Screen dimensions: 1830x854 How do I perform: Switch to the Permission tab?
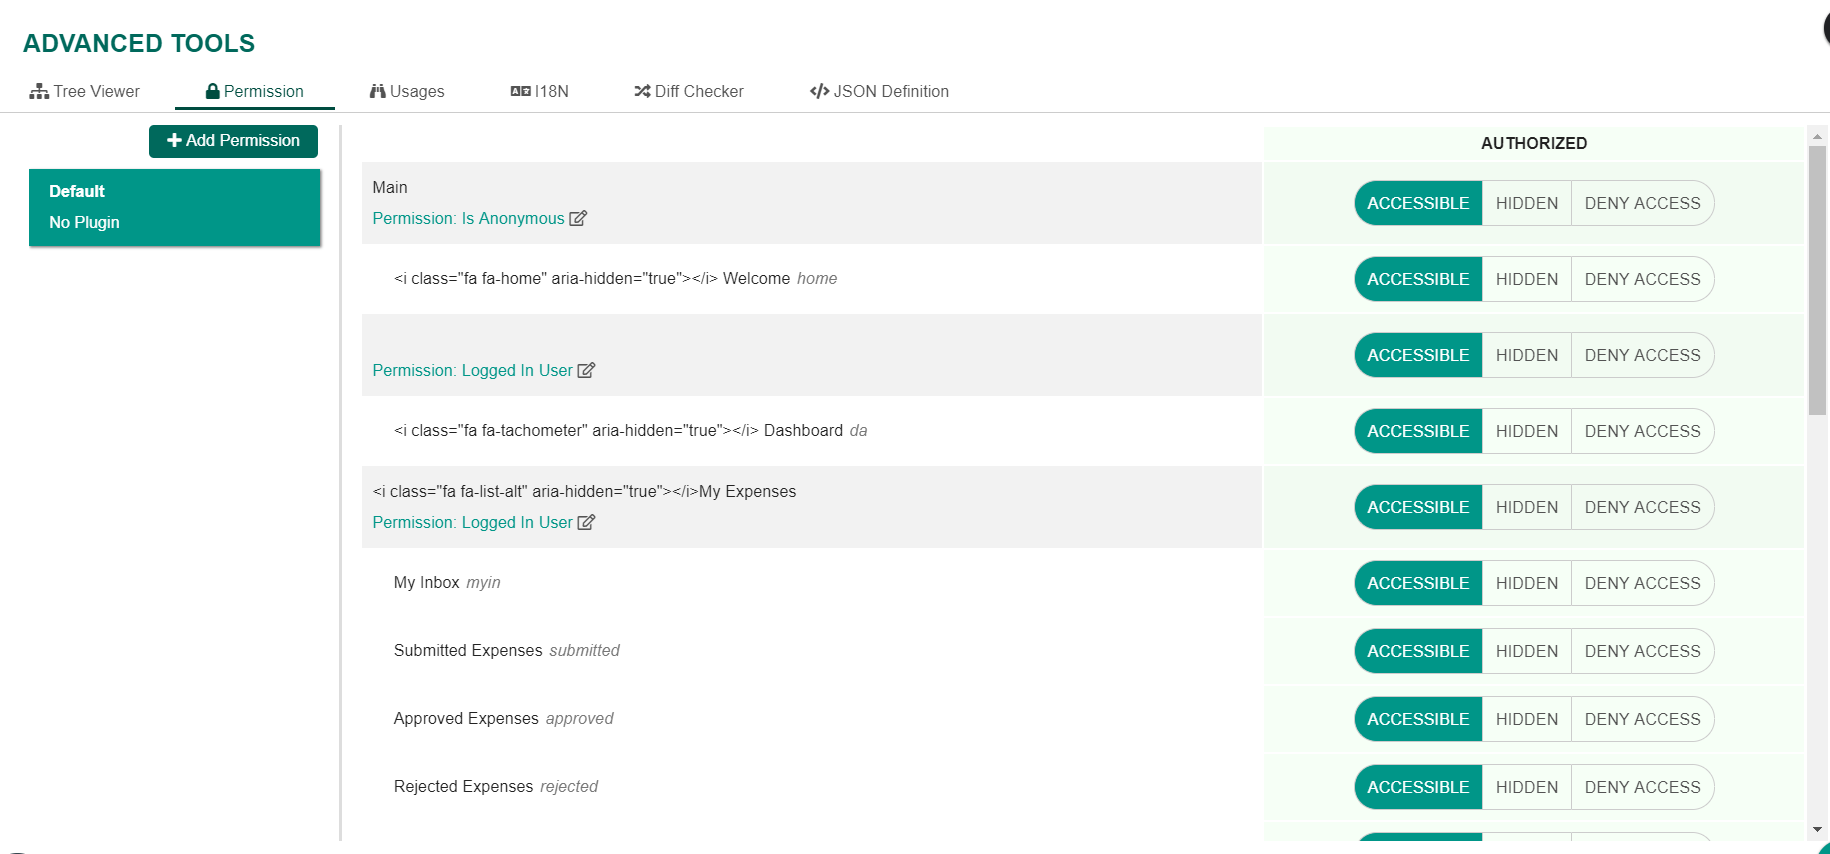click(x=255, y=91)
